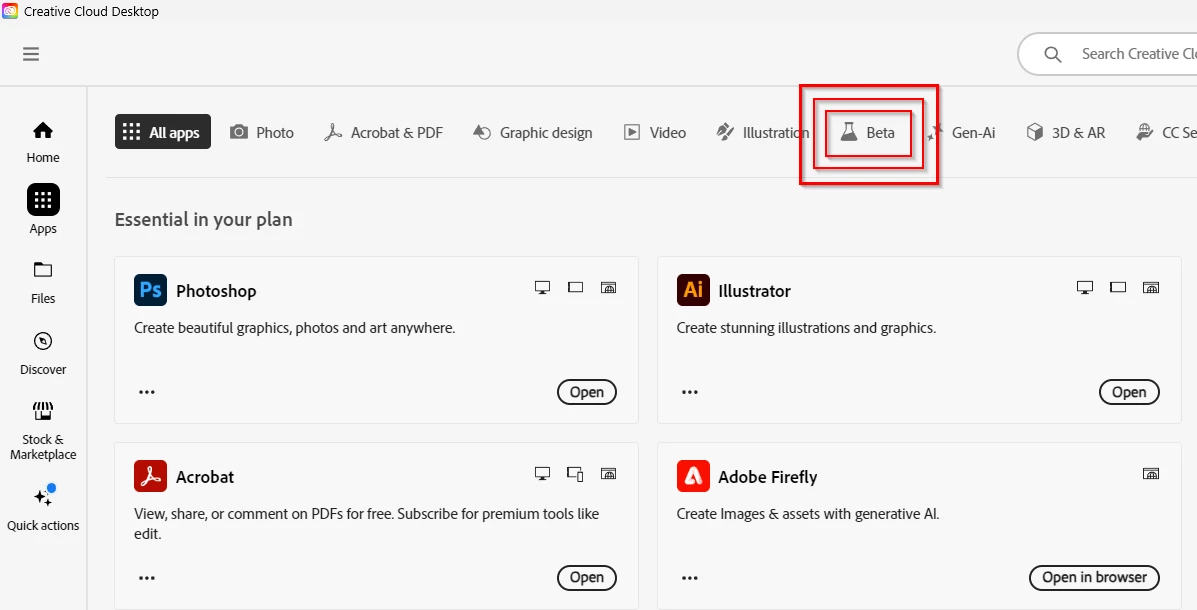Screen dimensions: 1197x610
Task: Click Acrobat's desktop platform icon
Action: (542, 474)
